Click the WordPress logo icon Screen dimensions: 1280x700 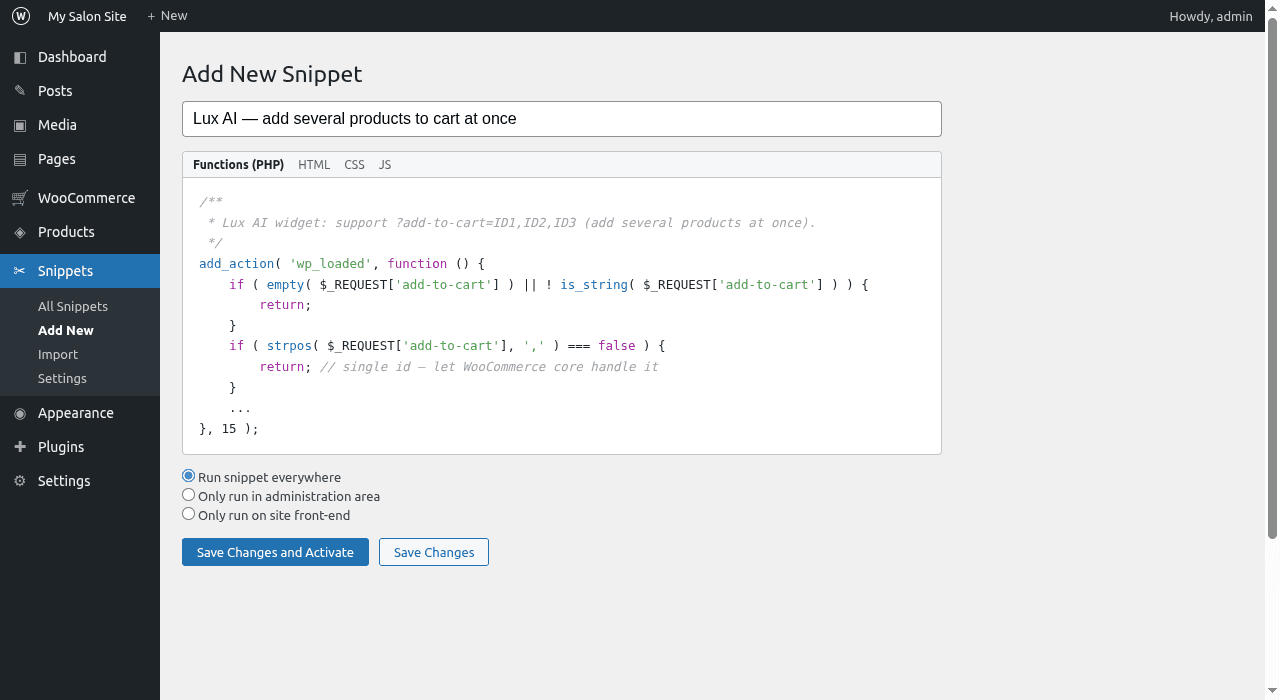pyautogui.click(x=21, y=16)
